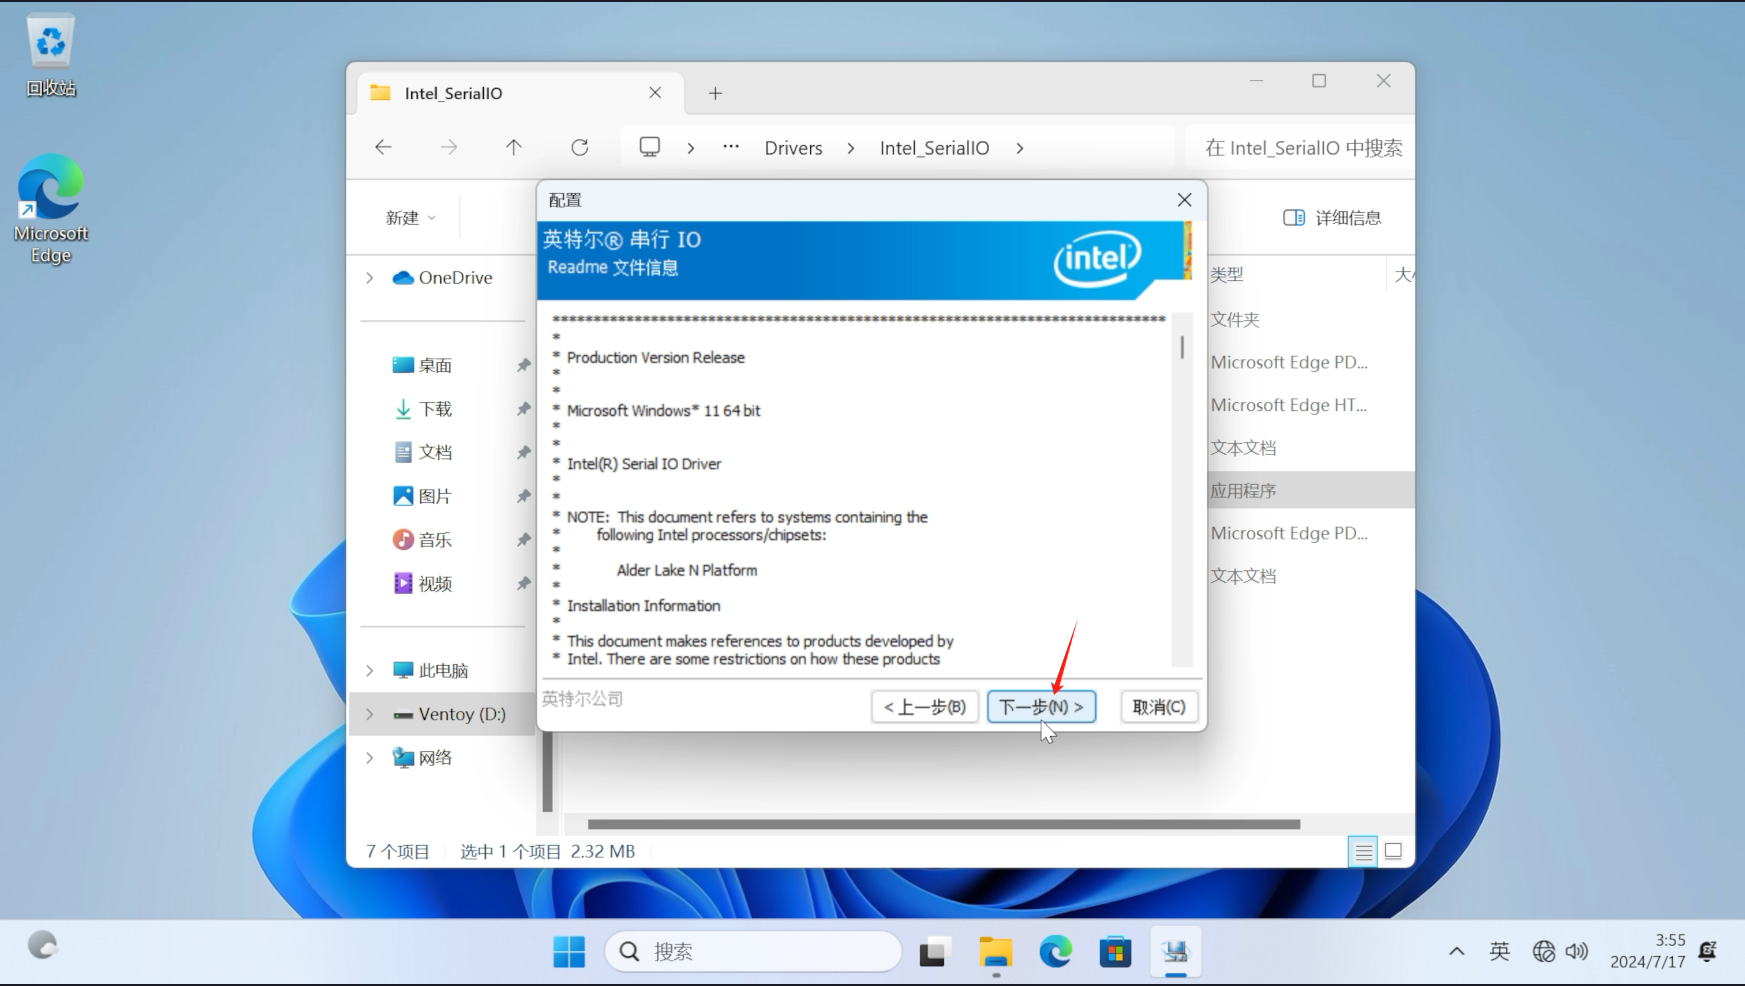Screen dimensions: 1745x986
Task: Expand the 此电脑 (This PC) node
Action: click(370, 671)
